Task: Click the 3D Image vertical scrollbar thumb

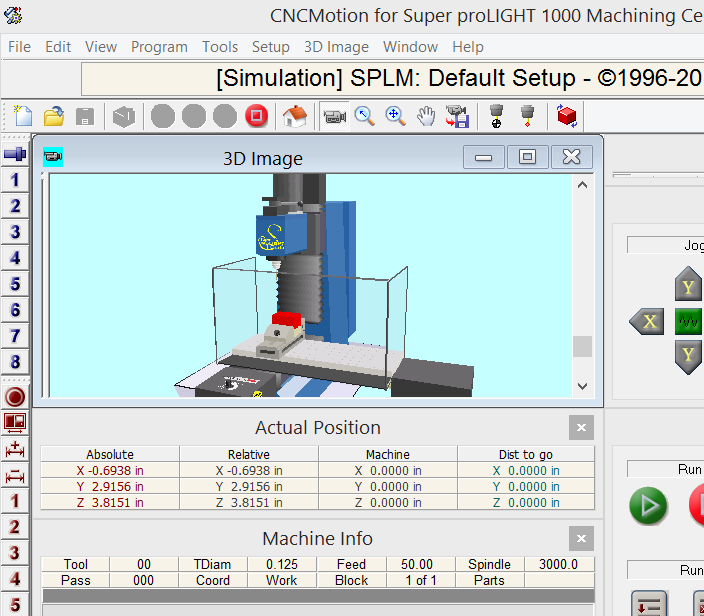Action: pyautogui.click(x=582, y=347)
